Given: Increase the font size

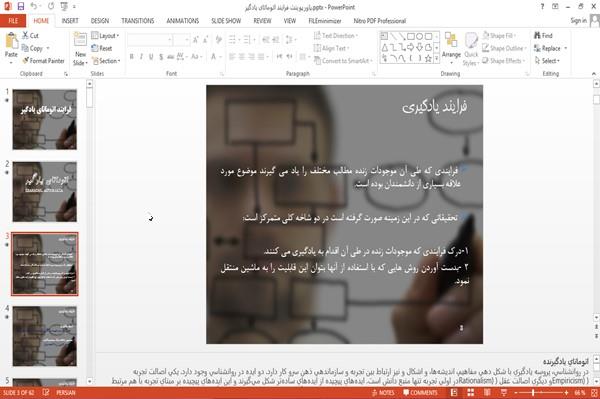Looking at the screenshot, I should 196,40.
